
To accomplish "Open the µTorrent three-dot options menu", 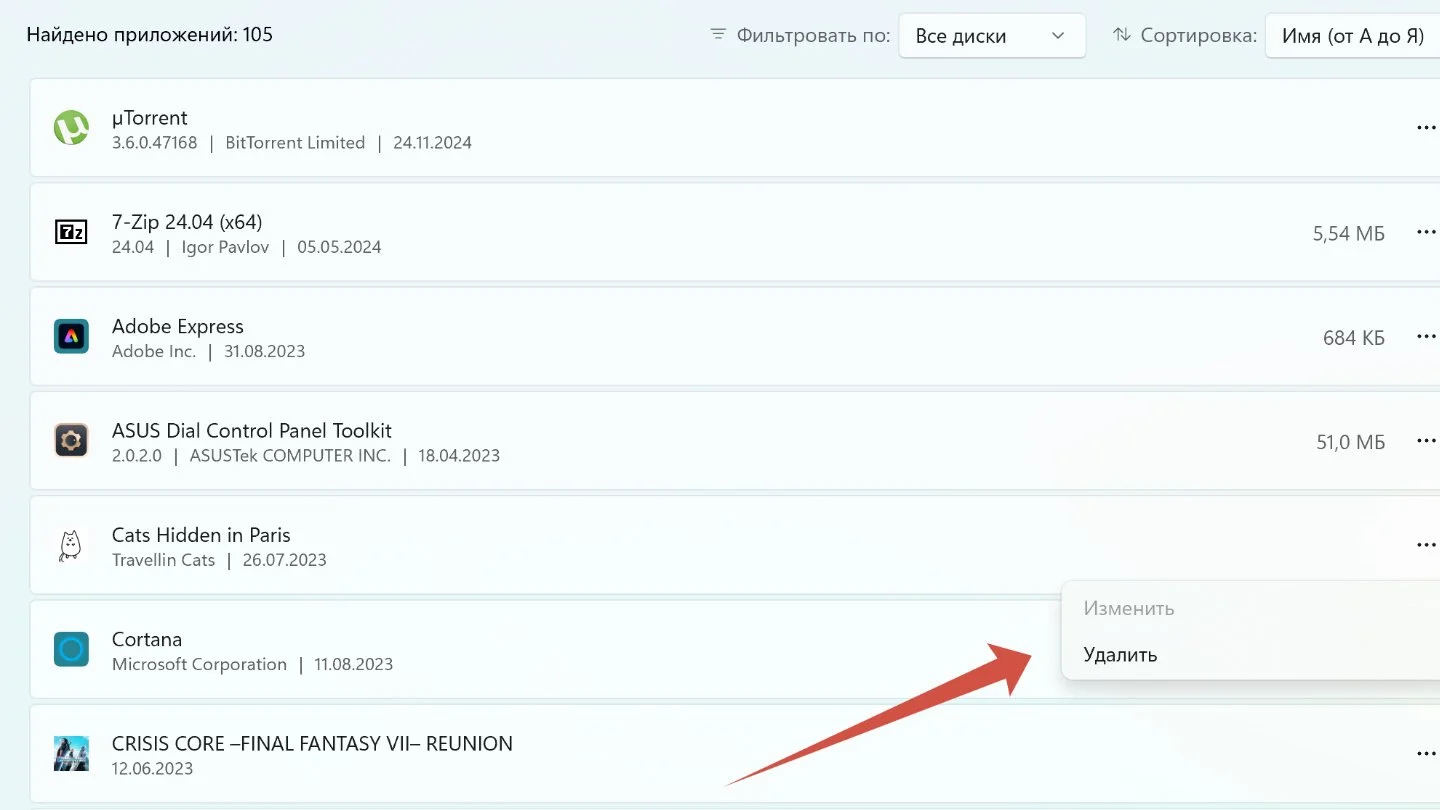I will pos(1426,128).
